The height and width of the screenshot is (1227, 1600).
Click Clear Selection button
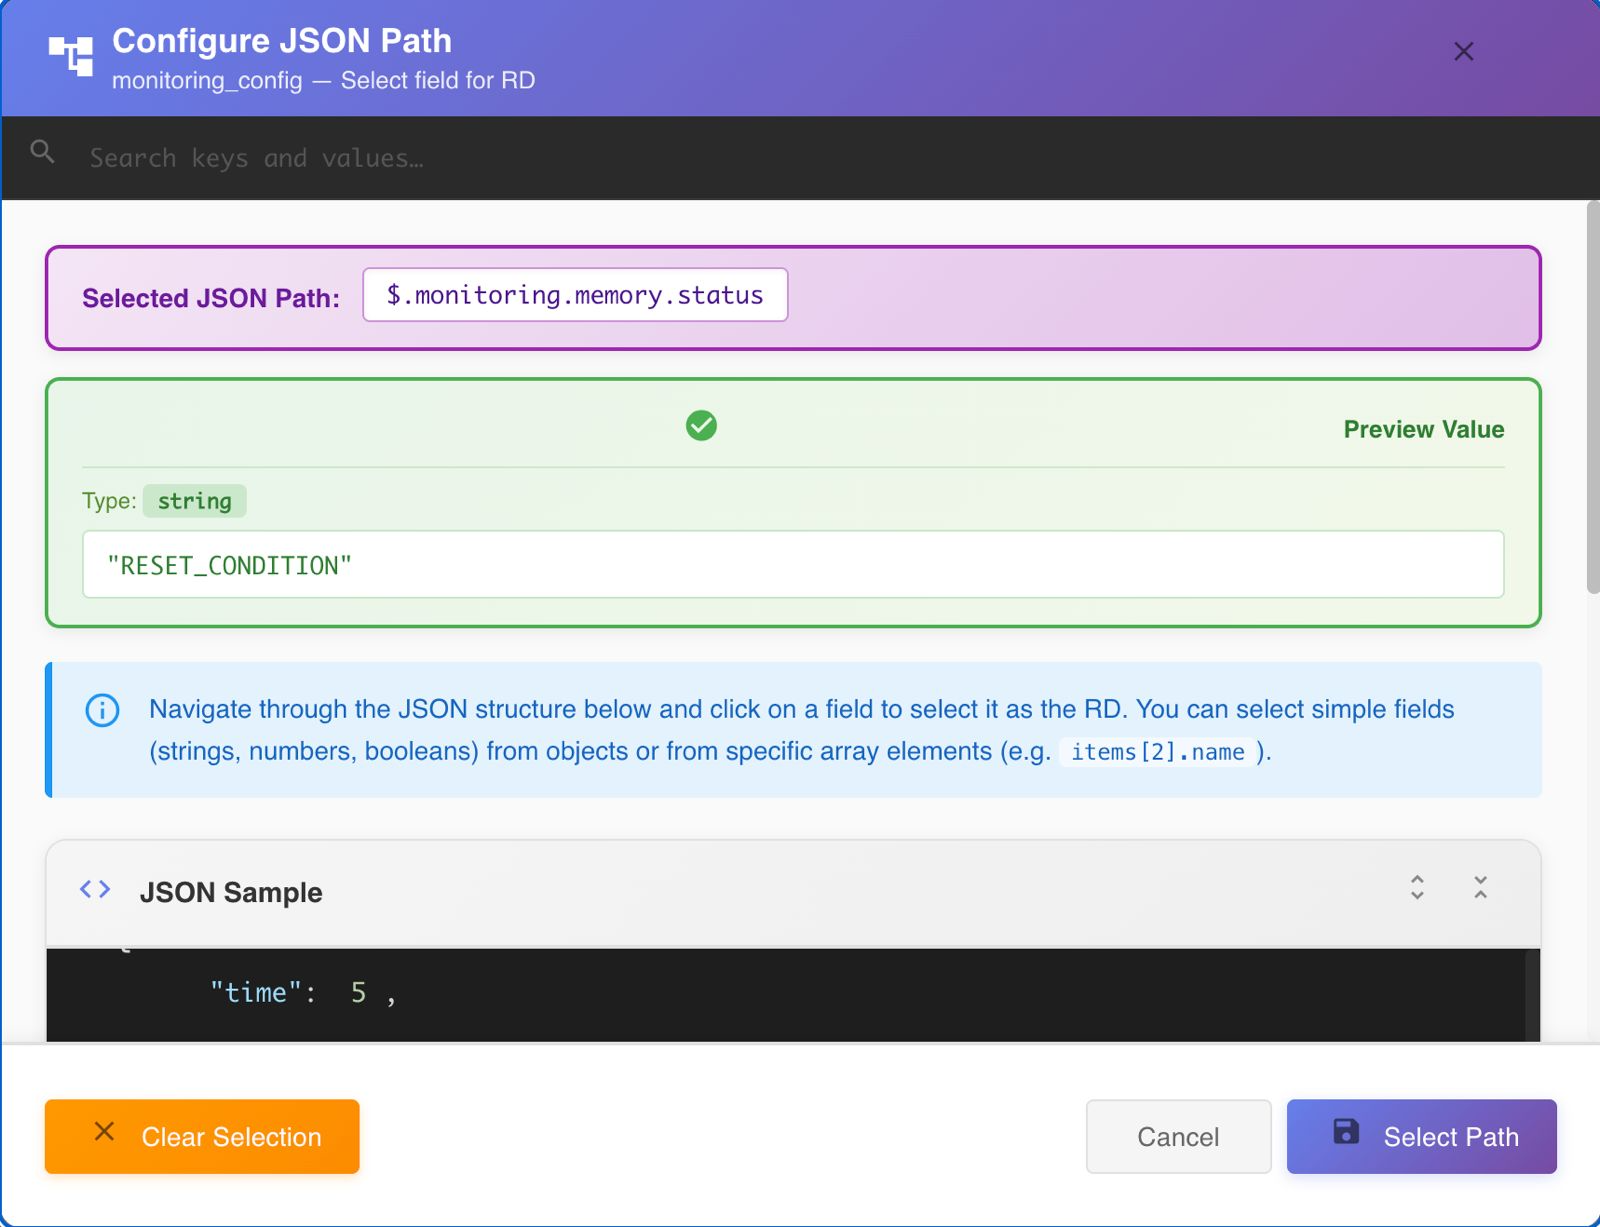pyautogui.click(x=202, y=1137)
